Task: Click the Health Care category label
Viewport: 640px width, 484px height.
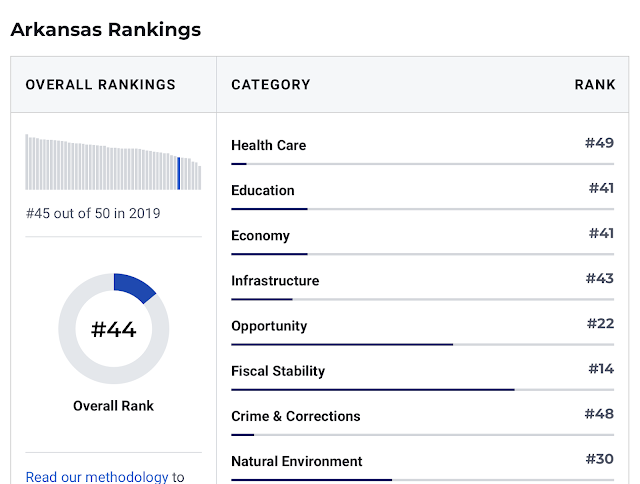Action: click(x=268, y=145)
